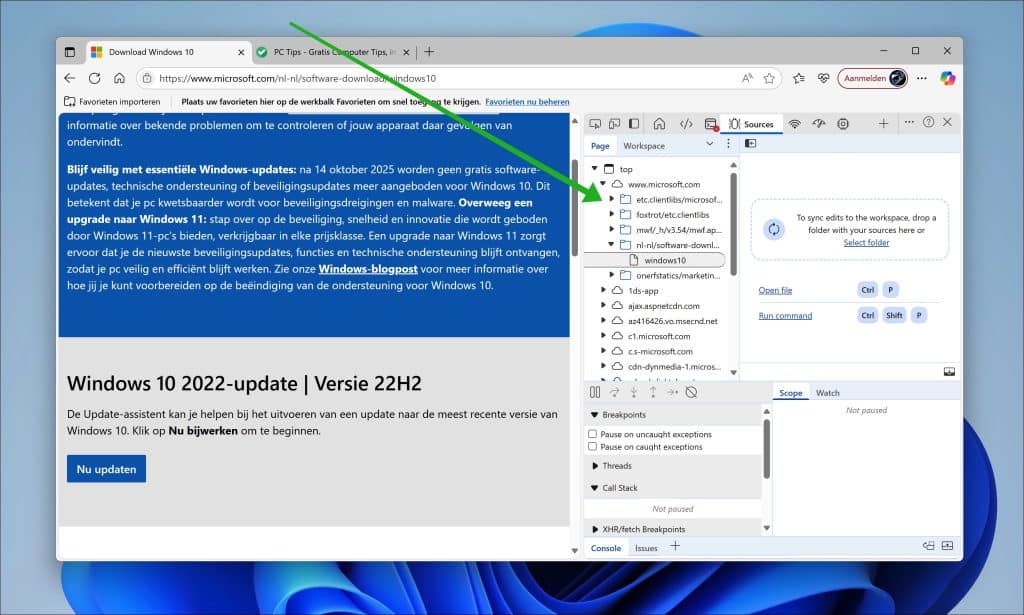Switch to PC Tips browser tab

[x=334, y=52]
